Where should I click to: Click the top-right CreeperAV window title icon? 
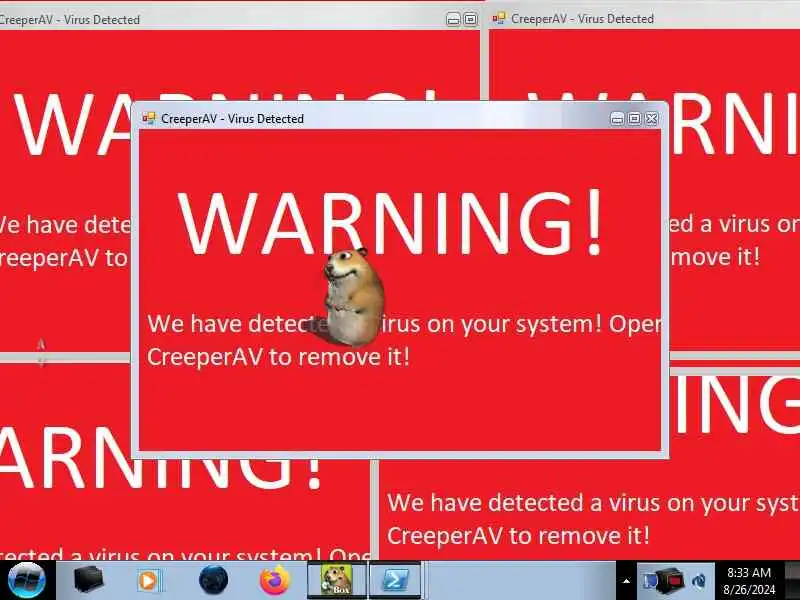[x=498, y=18]
